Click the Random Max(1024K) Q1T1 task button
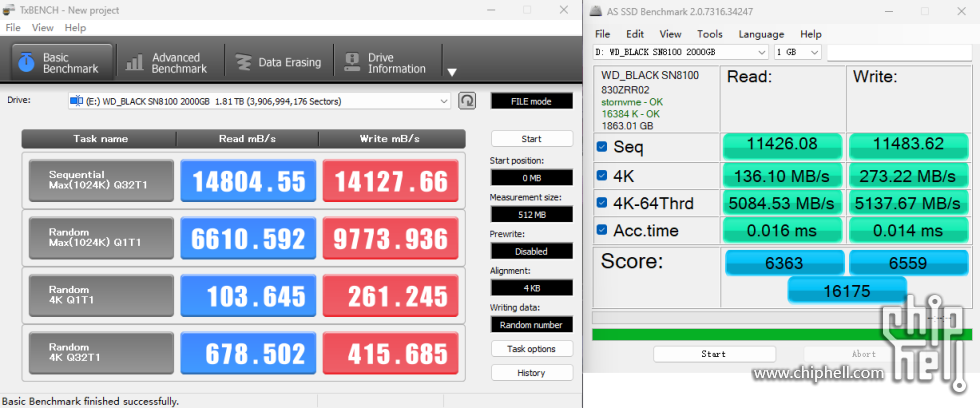The image size is (980, 408). pyautogui.click(x=101, y=238)
